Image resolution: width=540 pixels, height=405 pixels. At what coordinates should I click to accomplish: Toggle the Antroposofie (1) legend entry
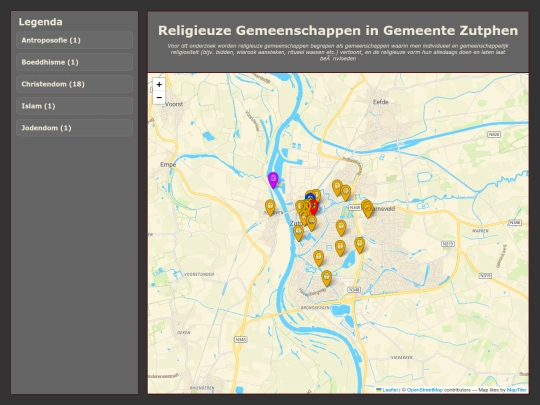(74, 40)
